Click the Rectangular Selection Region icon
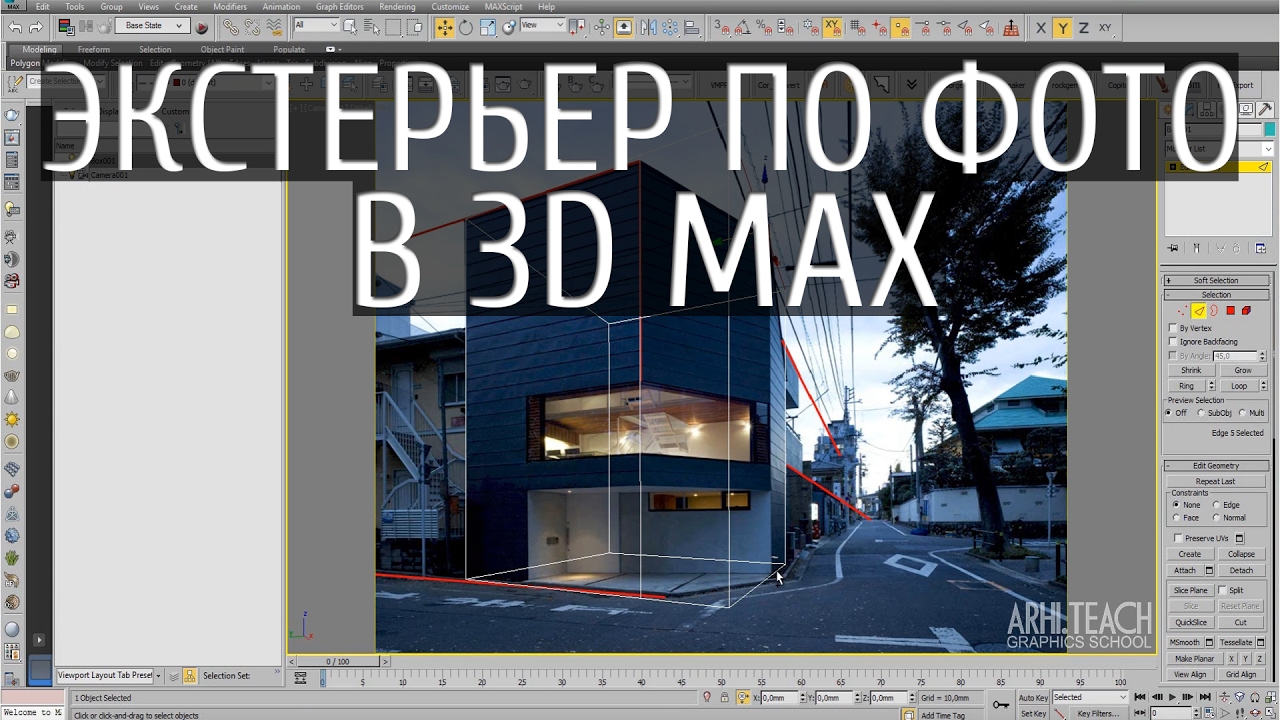 click(393, 27)
